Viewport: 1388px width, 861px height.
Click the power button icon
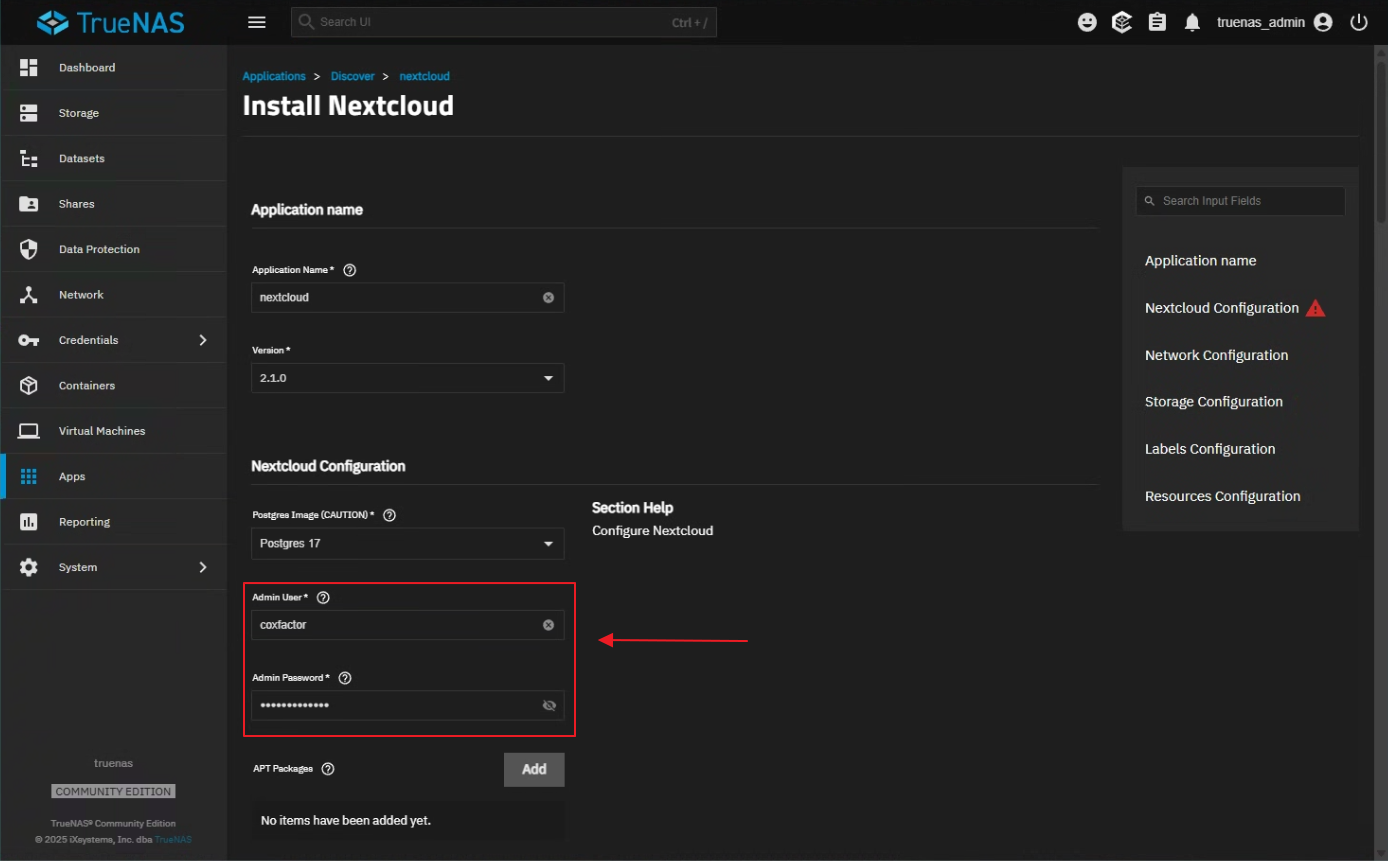tap(1358, 22)
